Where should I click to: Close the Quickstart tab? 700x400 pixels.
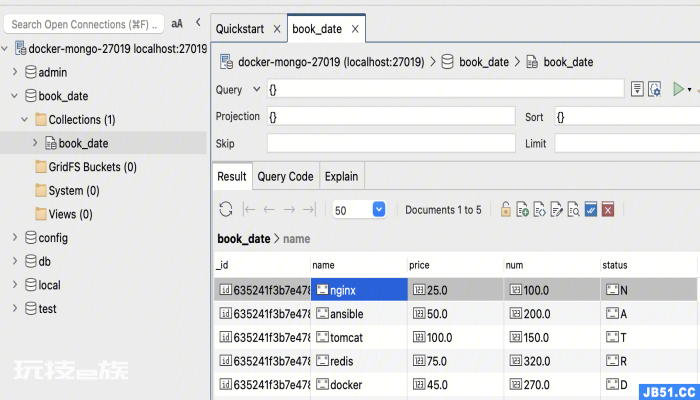point(277,29)
